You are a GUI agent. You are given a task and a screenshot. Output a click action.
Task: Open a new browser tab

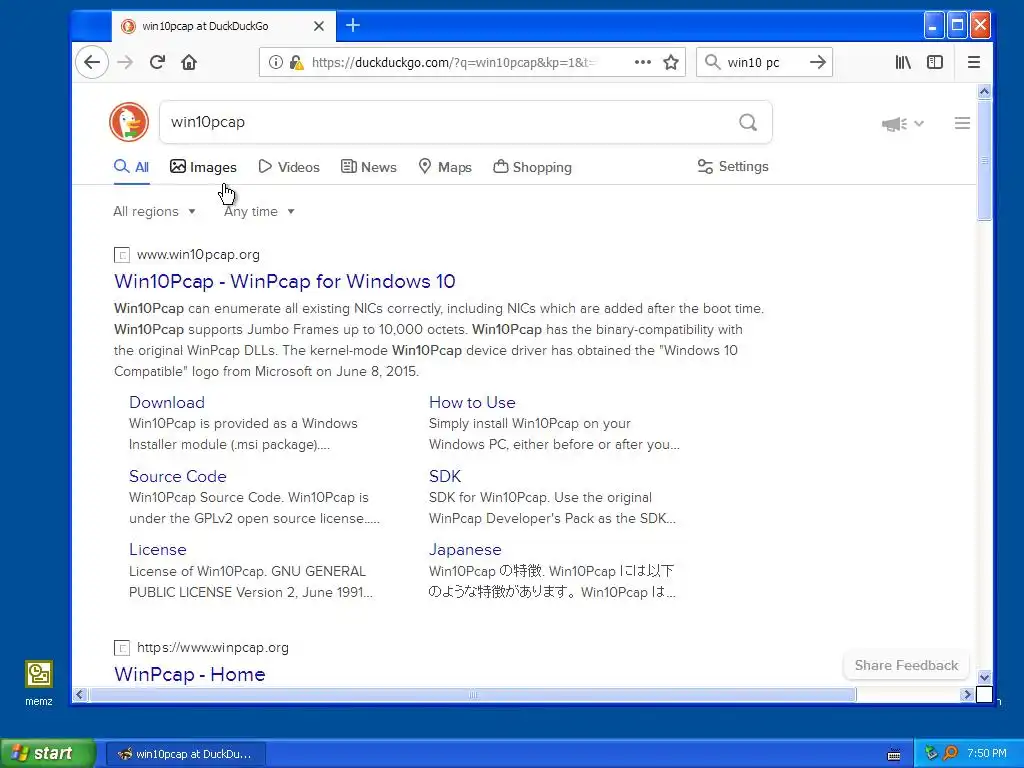pyautogui.click(x=353, y=25)
